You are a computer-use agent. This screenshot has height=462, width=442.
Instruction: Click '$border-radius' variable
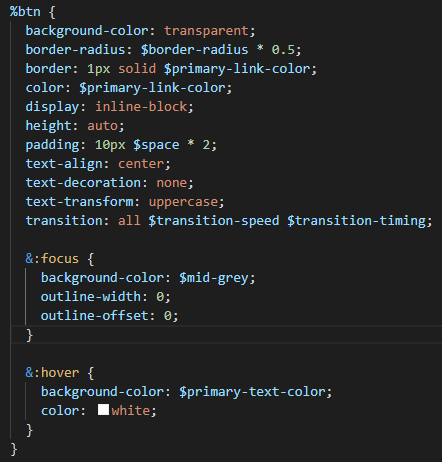(x=195, y=50)
